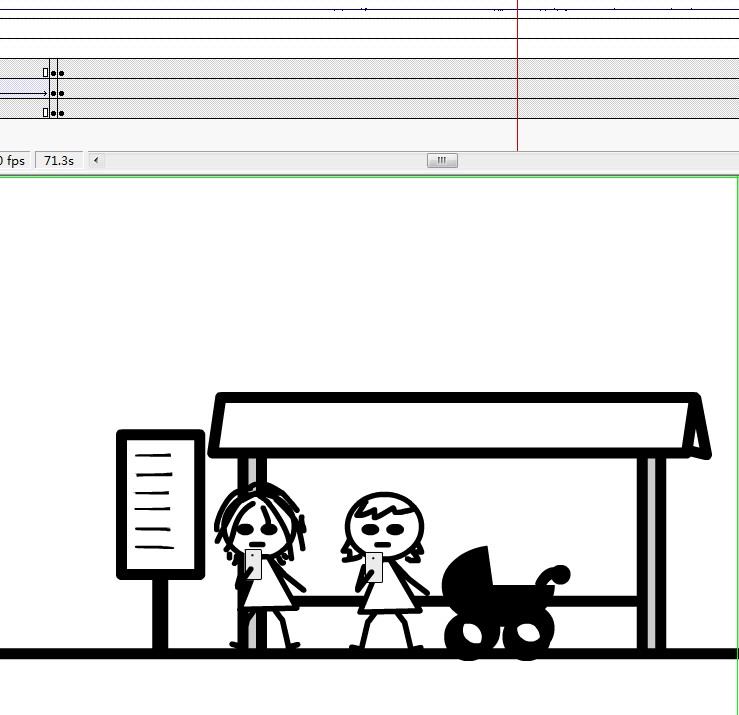Select the shelter's gray pillar beside the stroller
This screenshot has height=715, width=739.
651,552
